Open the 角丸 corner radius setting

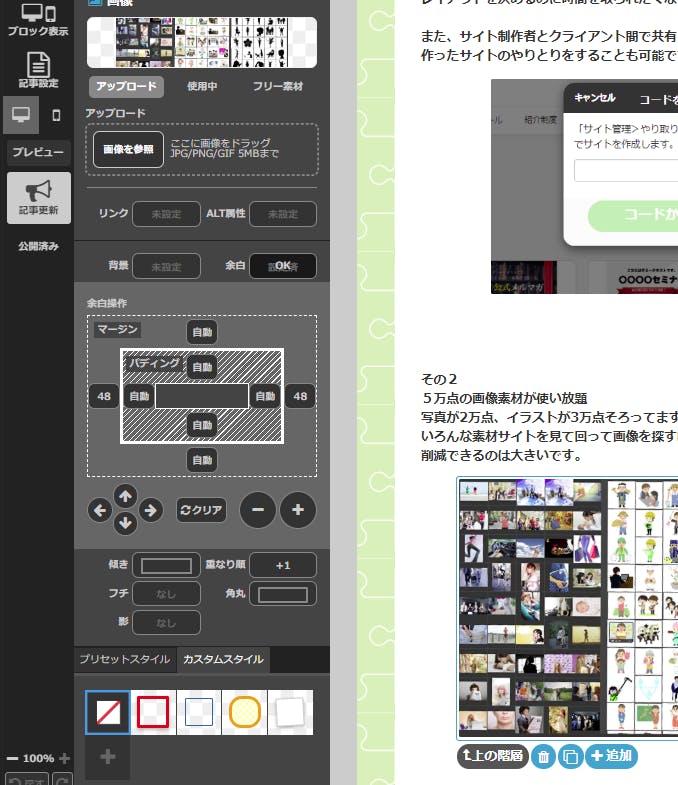283,594
